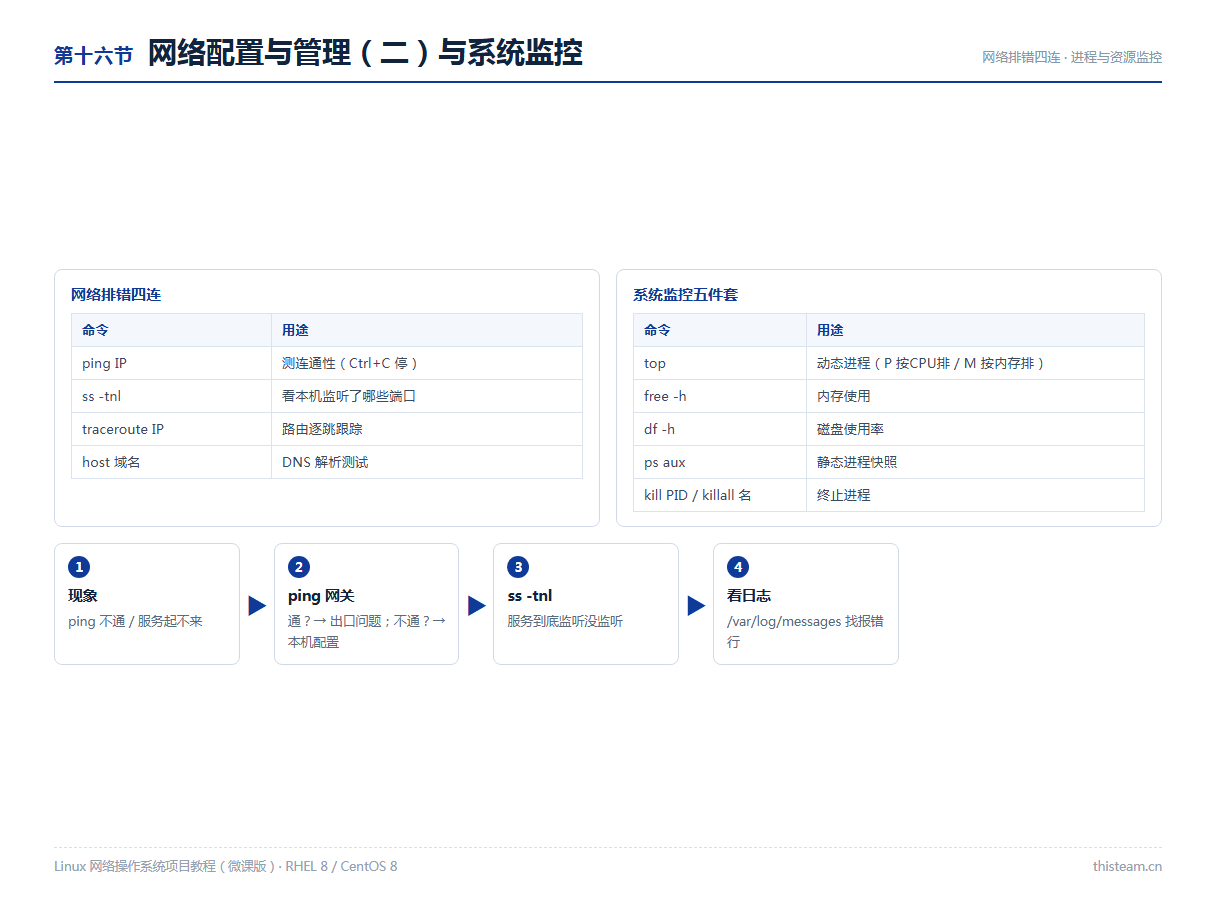Click the 内存使用 cell

pyautogui.click(x=975, y=396)
